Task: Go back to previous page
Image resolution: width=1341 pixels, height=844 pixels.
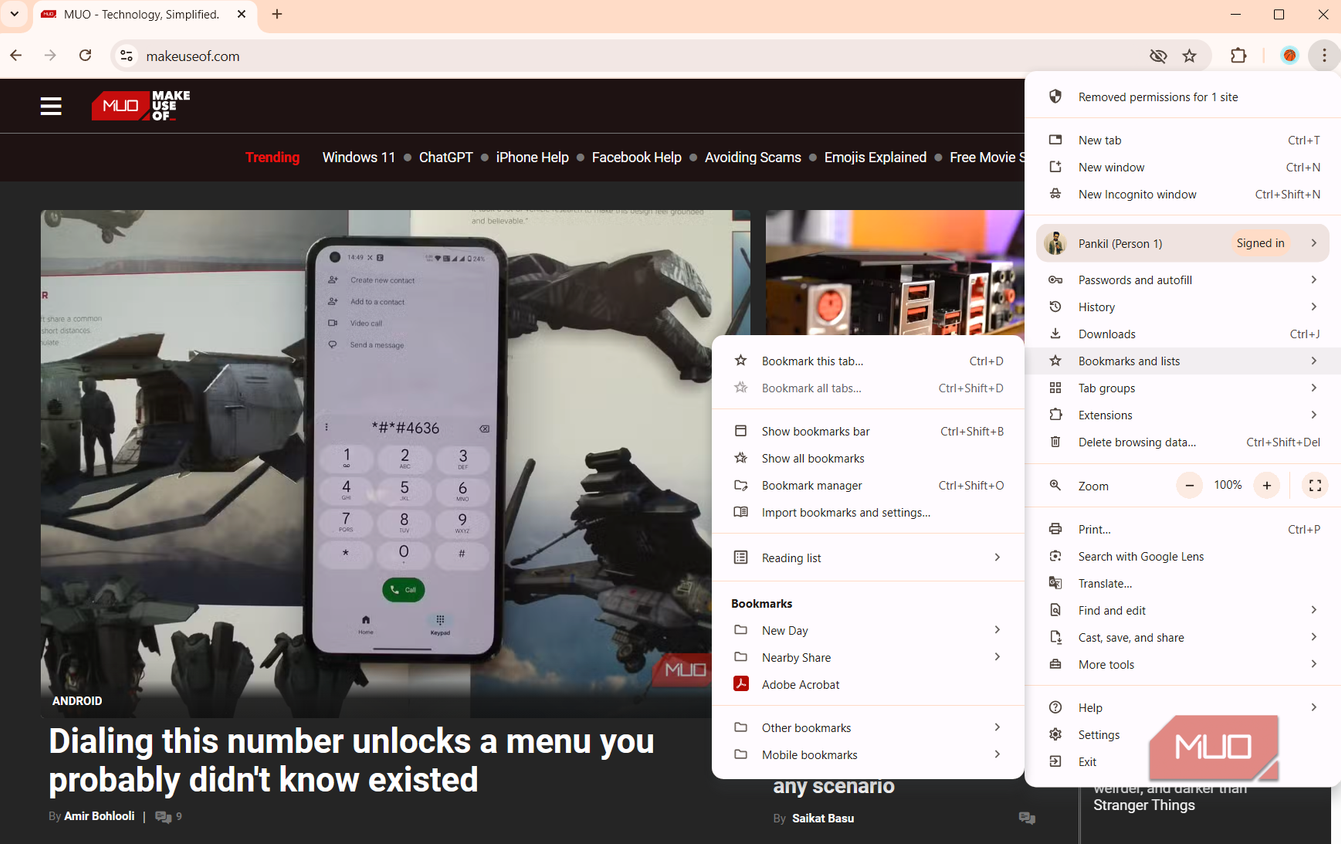Action: [x=16, y=56]
